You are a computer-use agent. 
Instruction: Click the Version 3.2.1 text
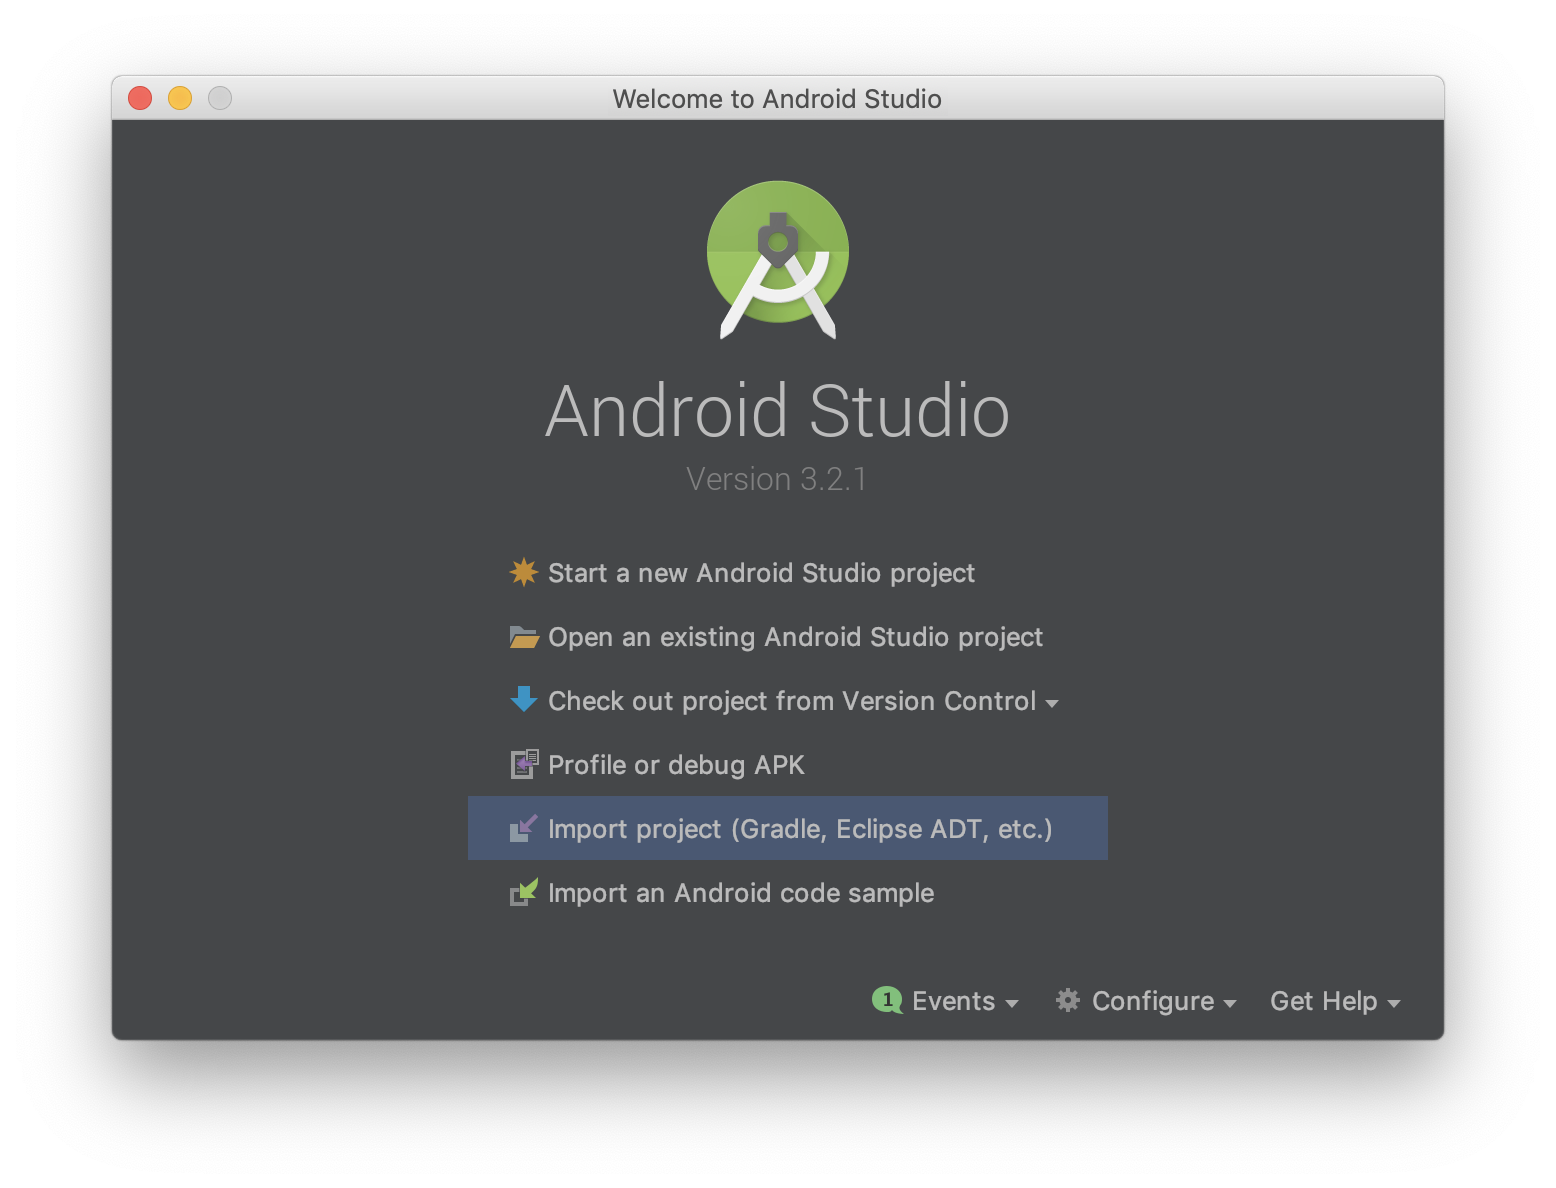(777, 479)
